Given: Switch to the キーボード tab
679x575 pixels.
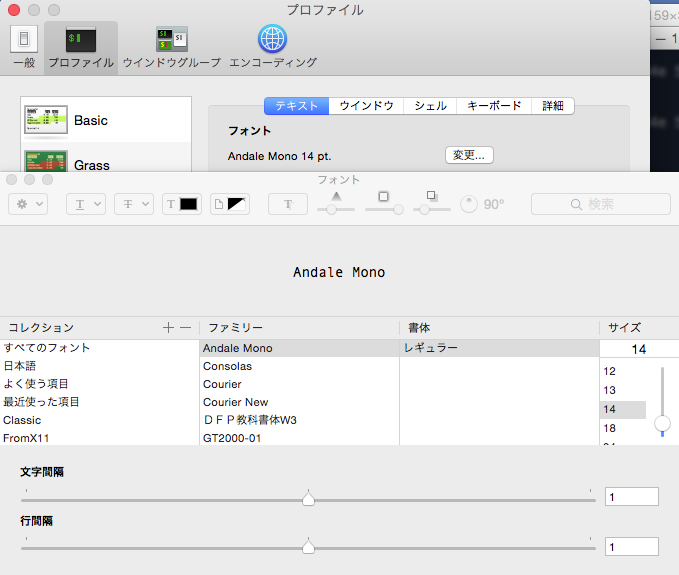Looking at the screenshot, I should pyautogui.click(x=494, y=106).
